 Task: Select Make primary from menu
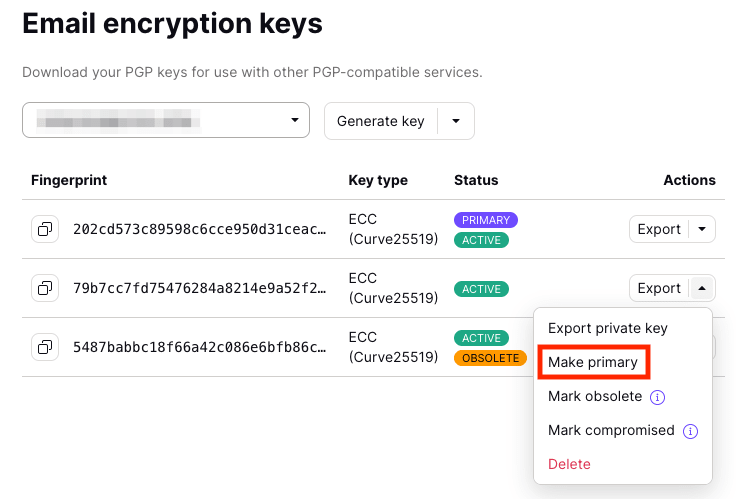pos(593,362)
